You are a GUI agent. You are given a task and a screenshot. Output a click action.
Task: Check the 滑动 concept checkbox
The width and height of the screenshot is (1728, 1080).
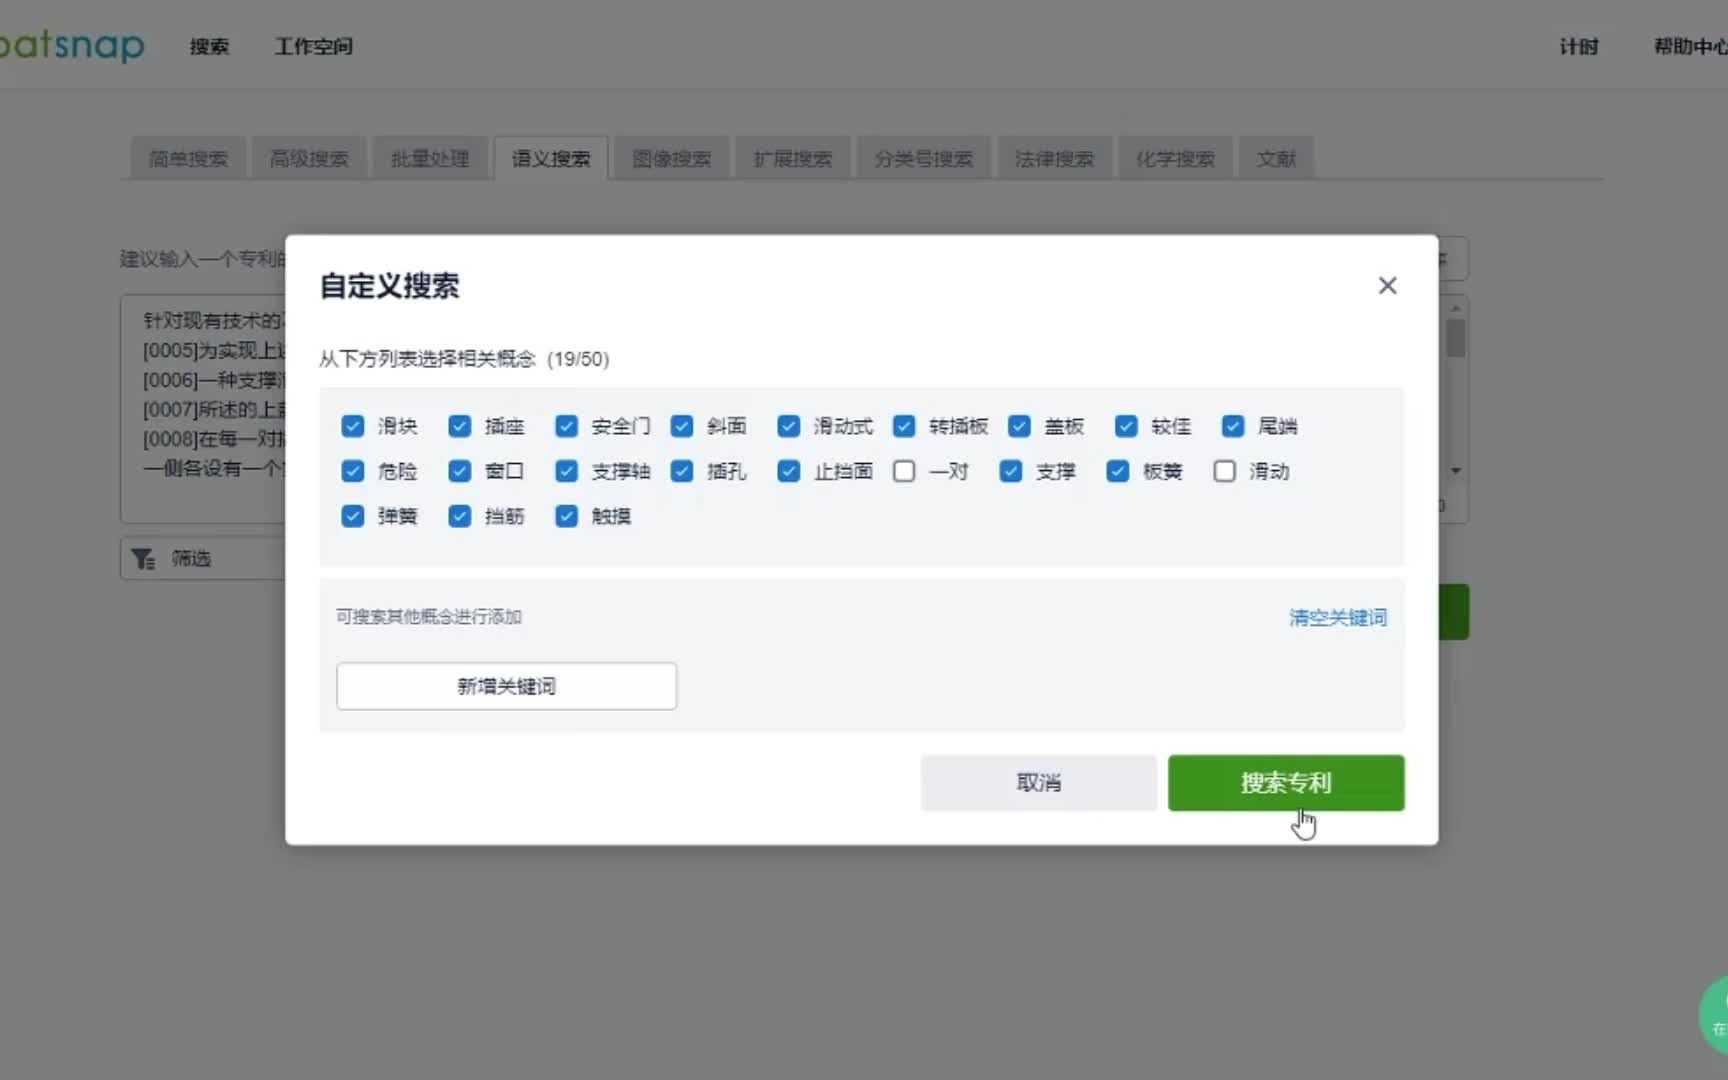pos(1225,471)
